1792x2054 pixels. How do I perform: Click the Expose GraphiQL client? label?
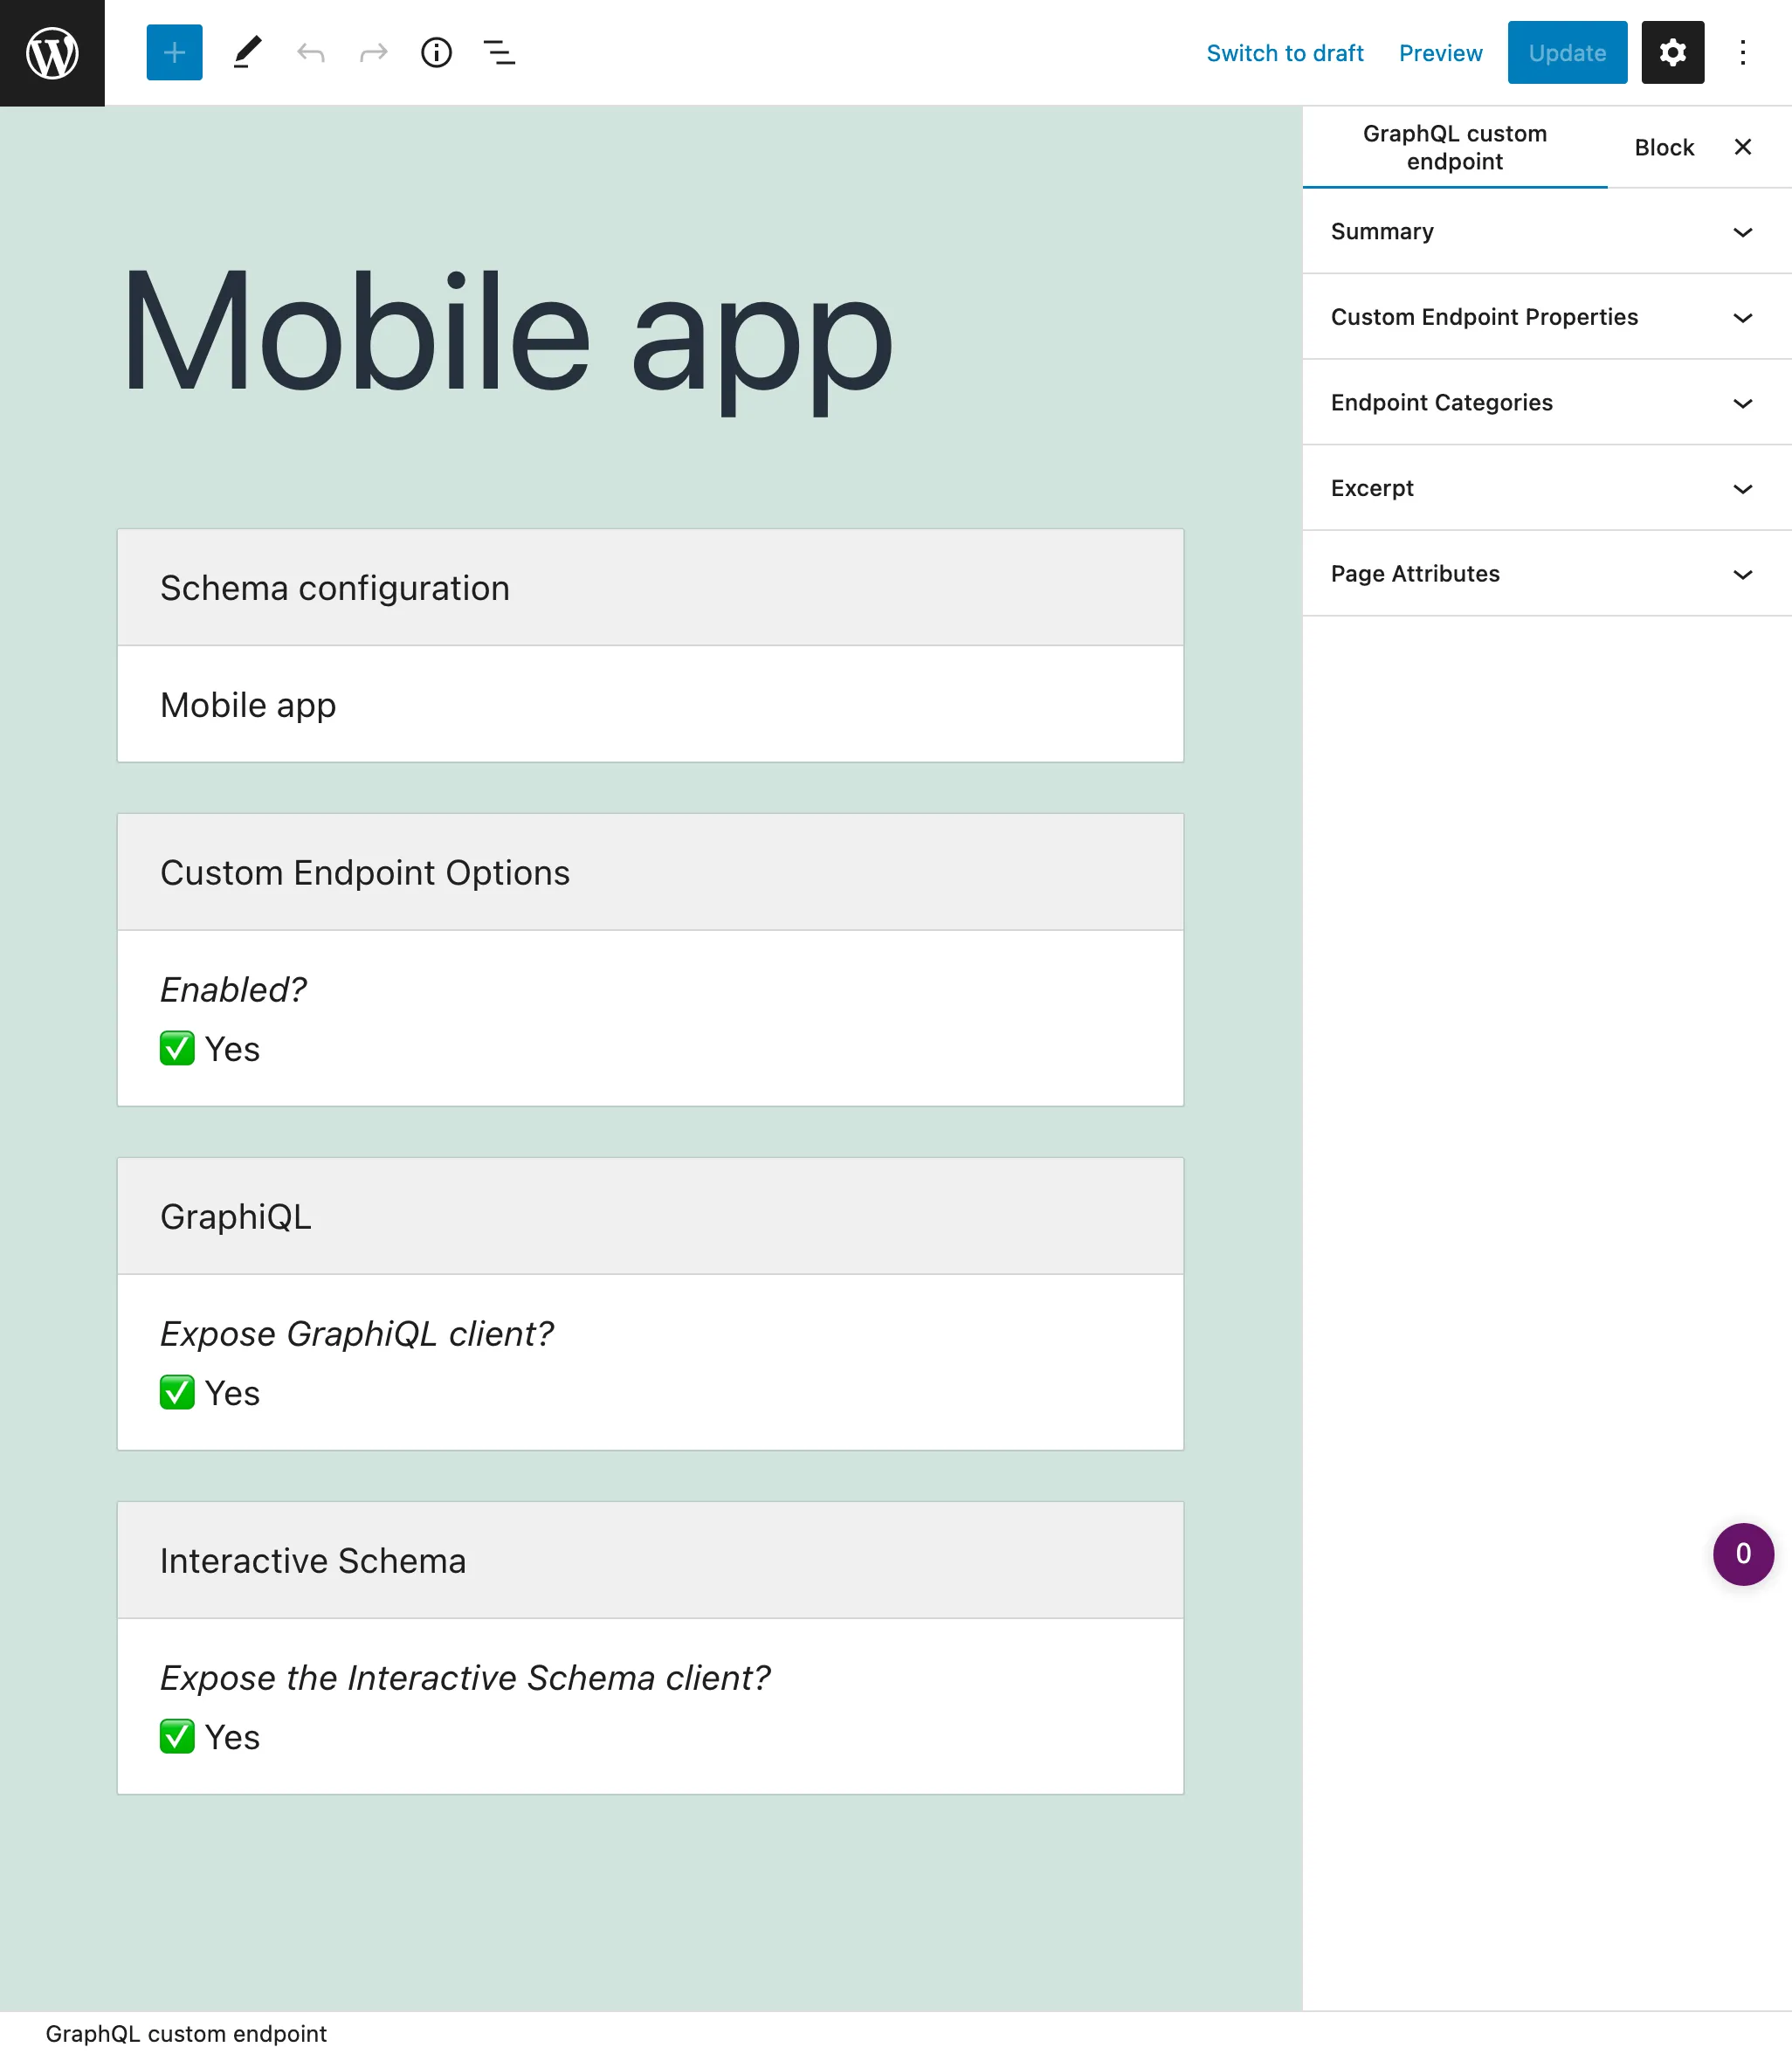tap(357, 1333)
